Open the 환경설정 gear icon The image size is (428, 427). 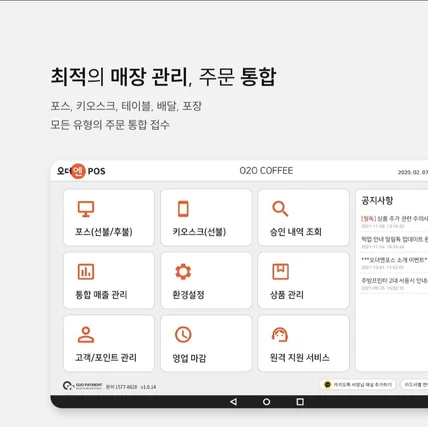tap(183, 272)
